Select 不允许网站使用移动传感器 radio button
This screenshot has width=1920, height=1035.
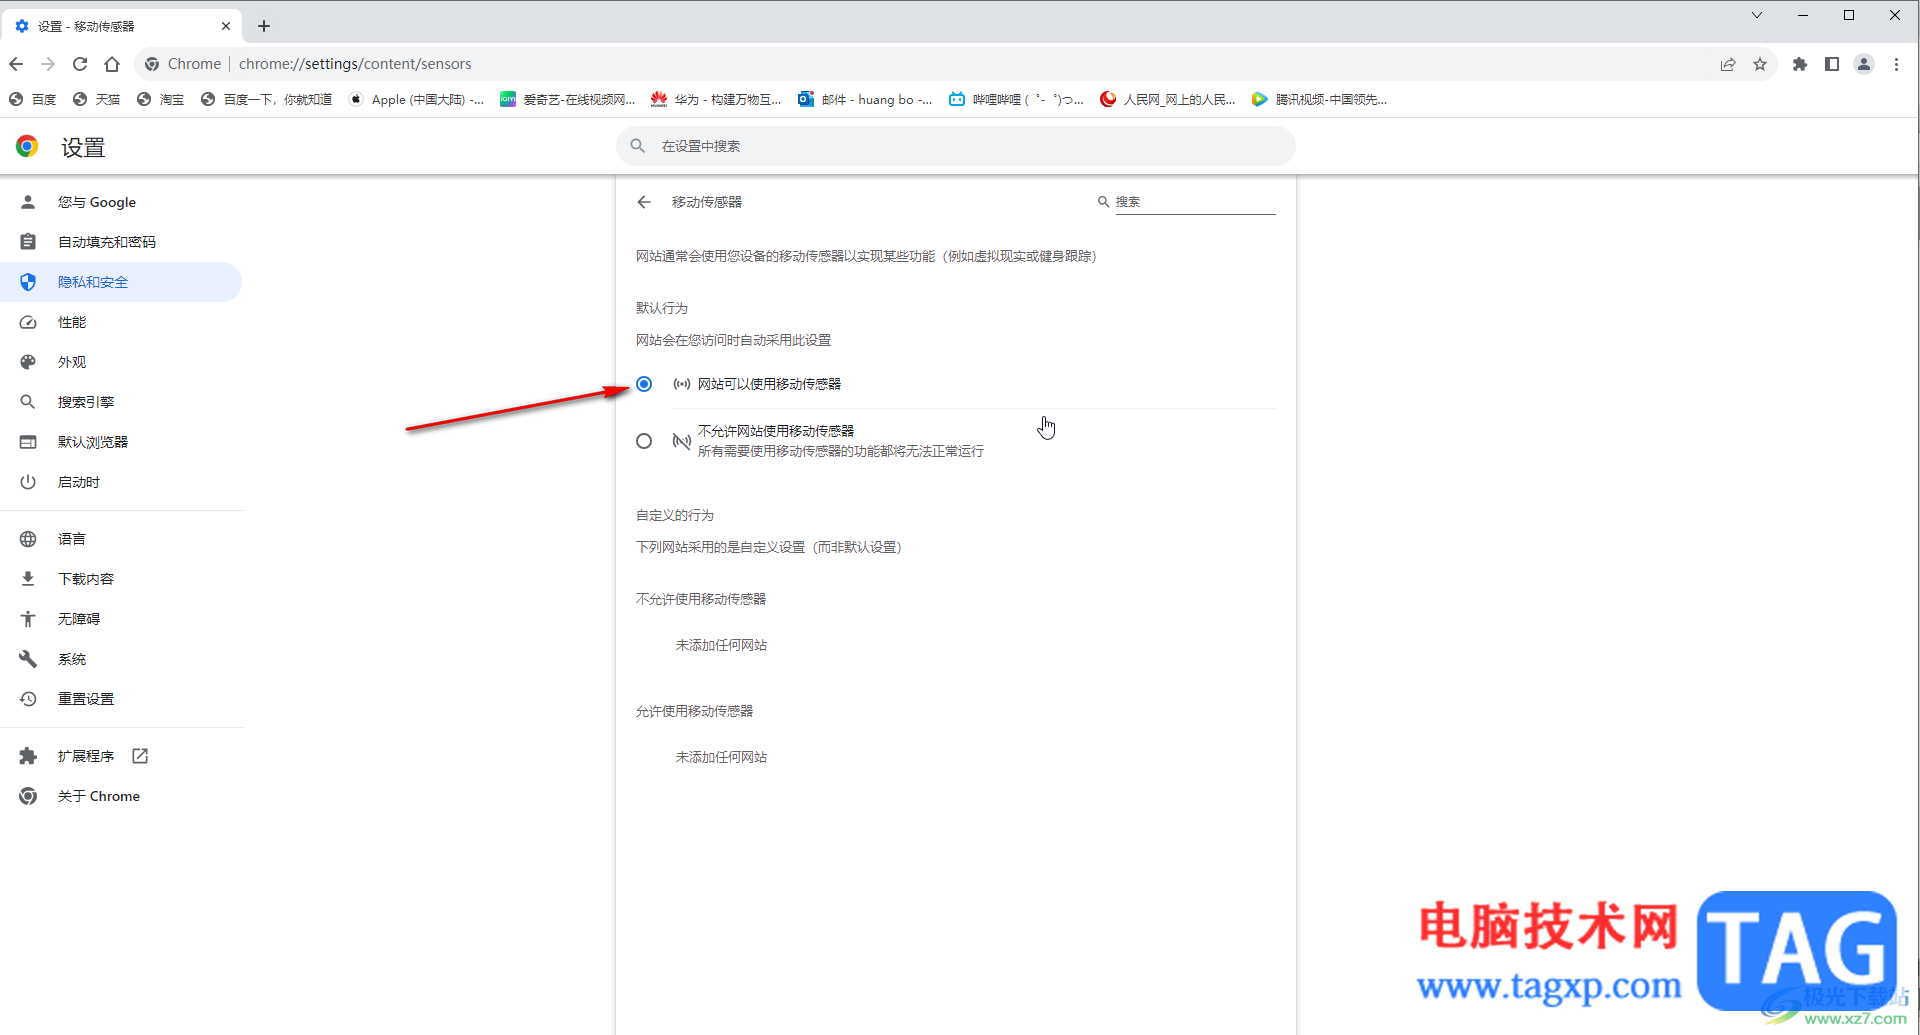point(644,441)
